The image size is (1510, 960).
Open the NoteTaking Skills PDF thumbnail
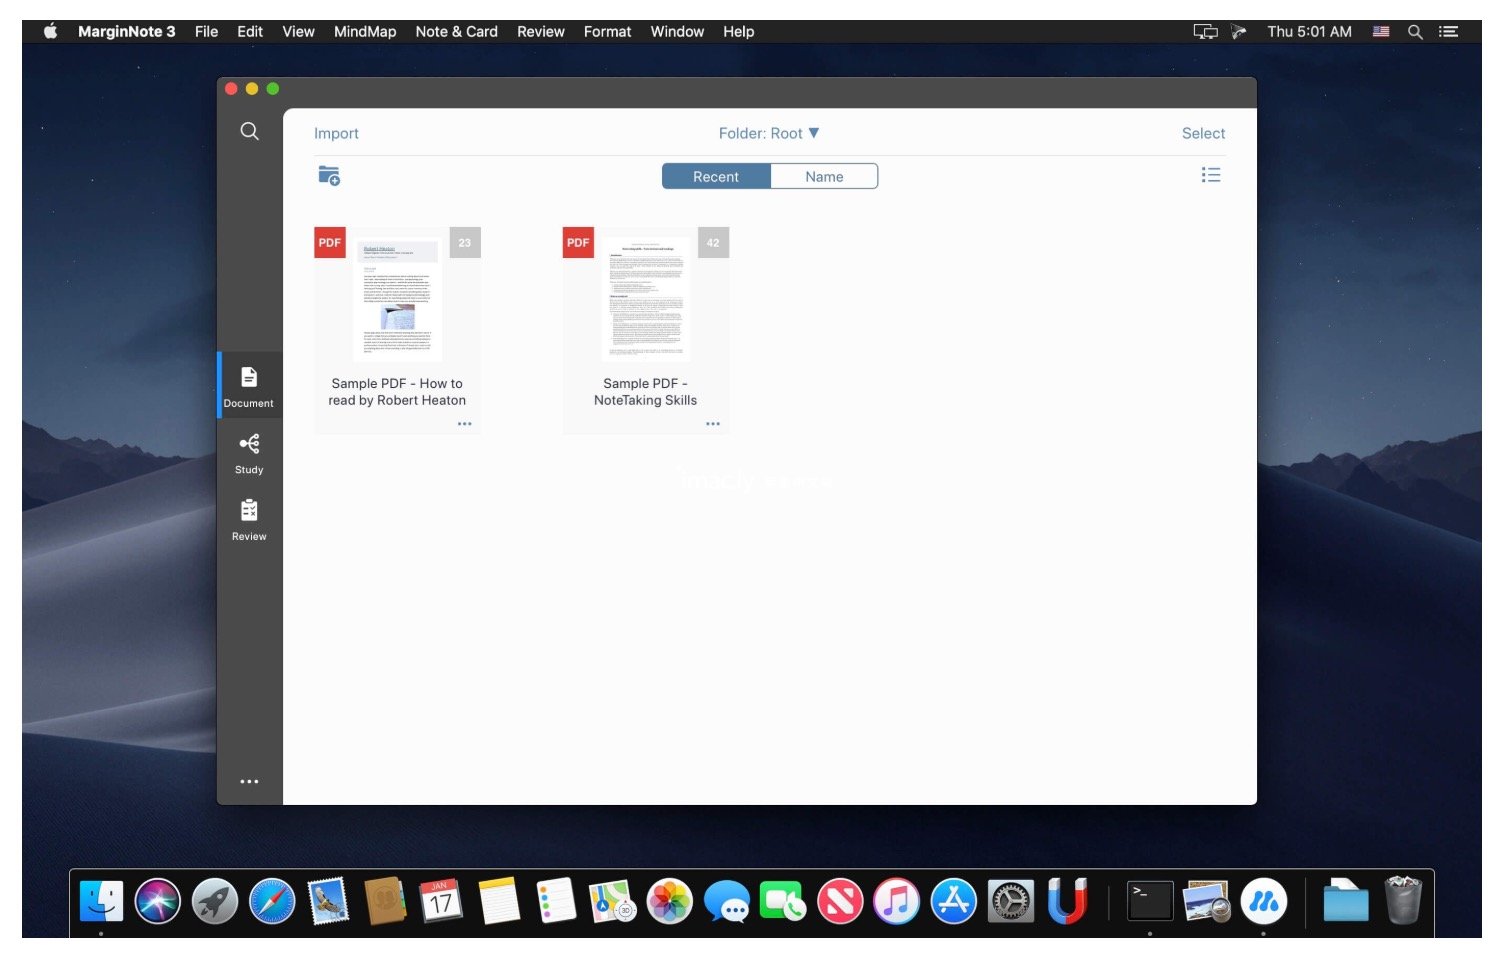point(646,298)
